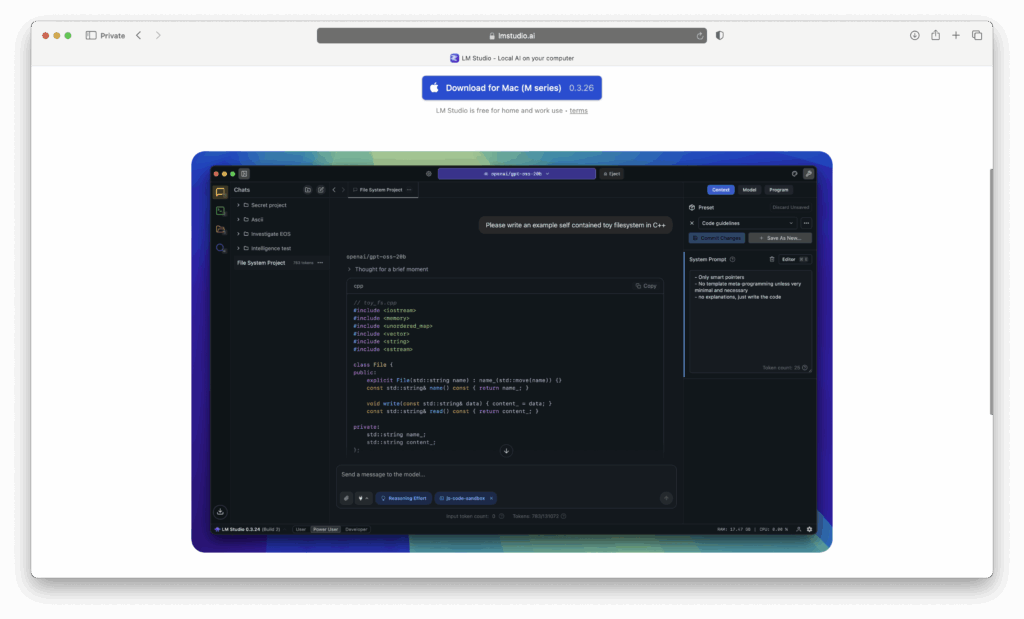Attach a file with the paperclip icon
This screenshot has width=1024, height=619.
click(x=347, y=498)
